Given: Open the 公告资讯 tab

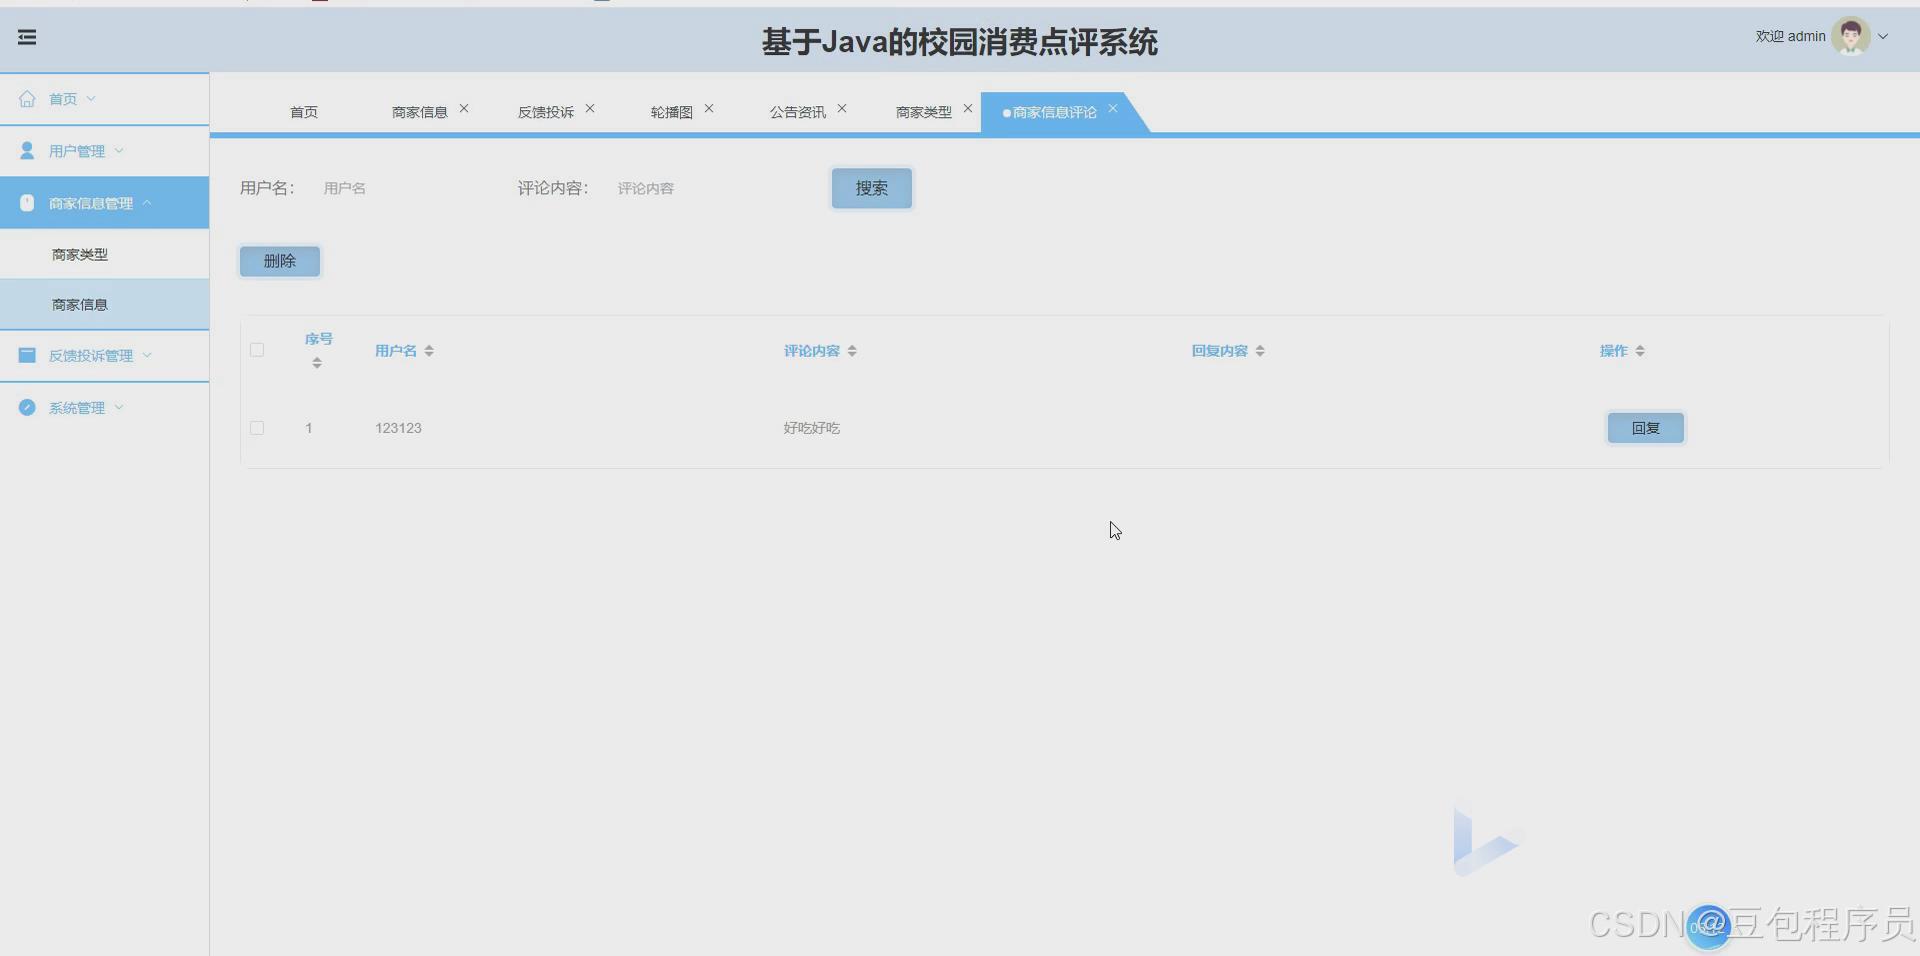Looking at the screenshot, I should click(797, 112).
